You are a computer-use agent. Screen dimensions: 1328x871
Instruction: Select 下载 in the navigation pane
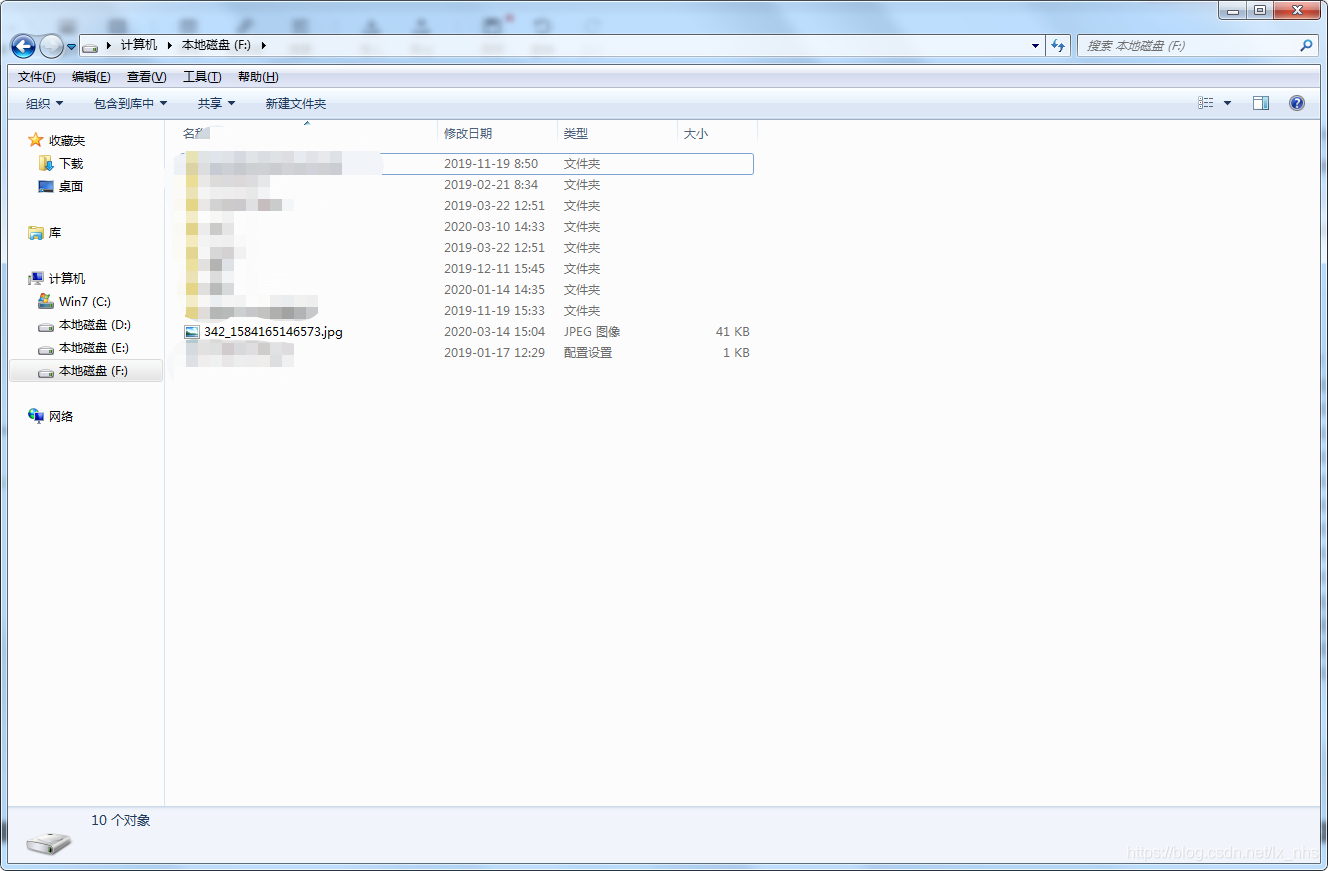coord(71,163)
